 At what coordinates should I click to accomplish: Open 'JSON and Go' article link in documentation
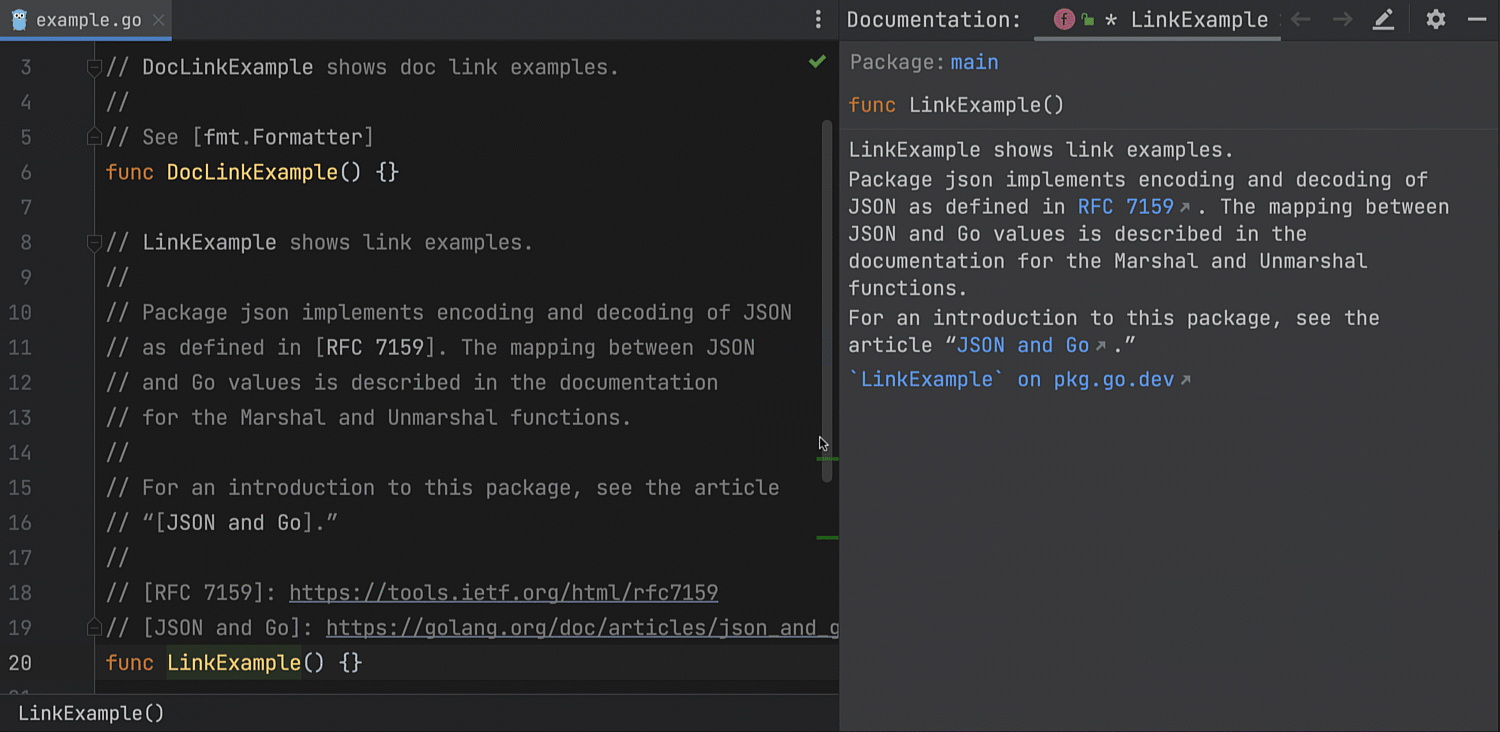point(1022,345)
